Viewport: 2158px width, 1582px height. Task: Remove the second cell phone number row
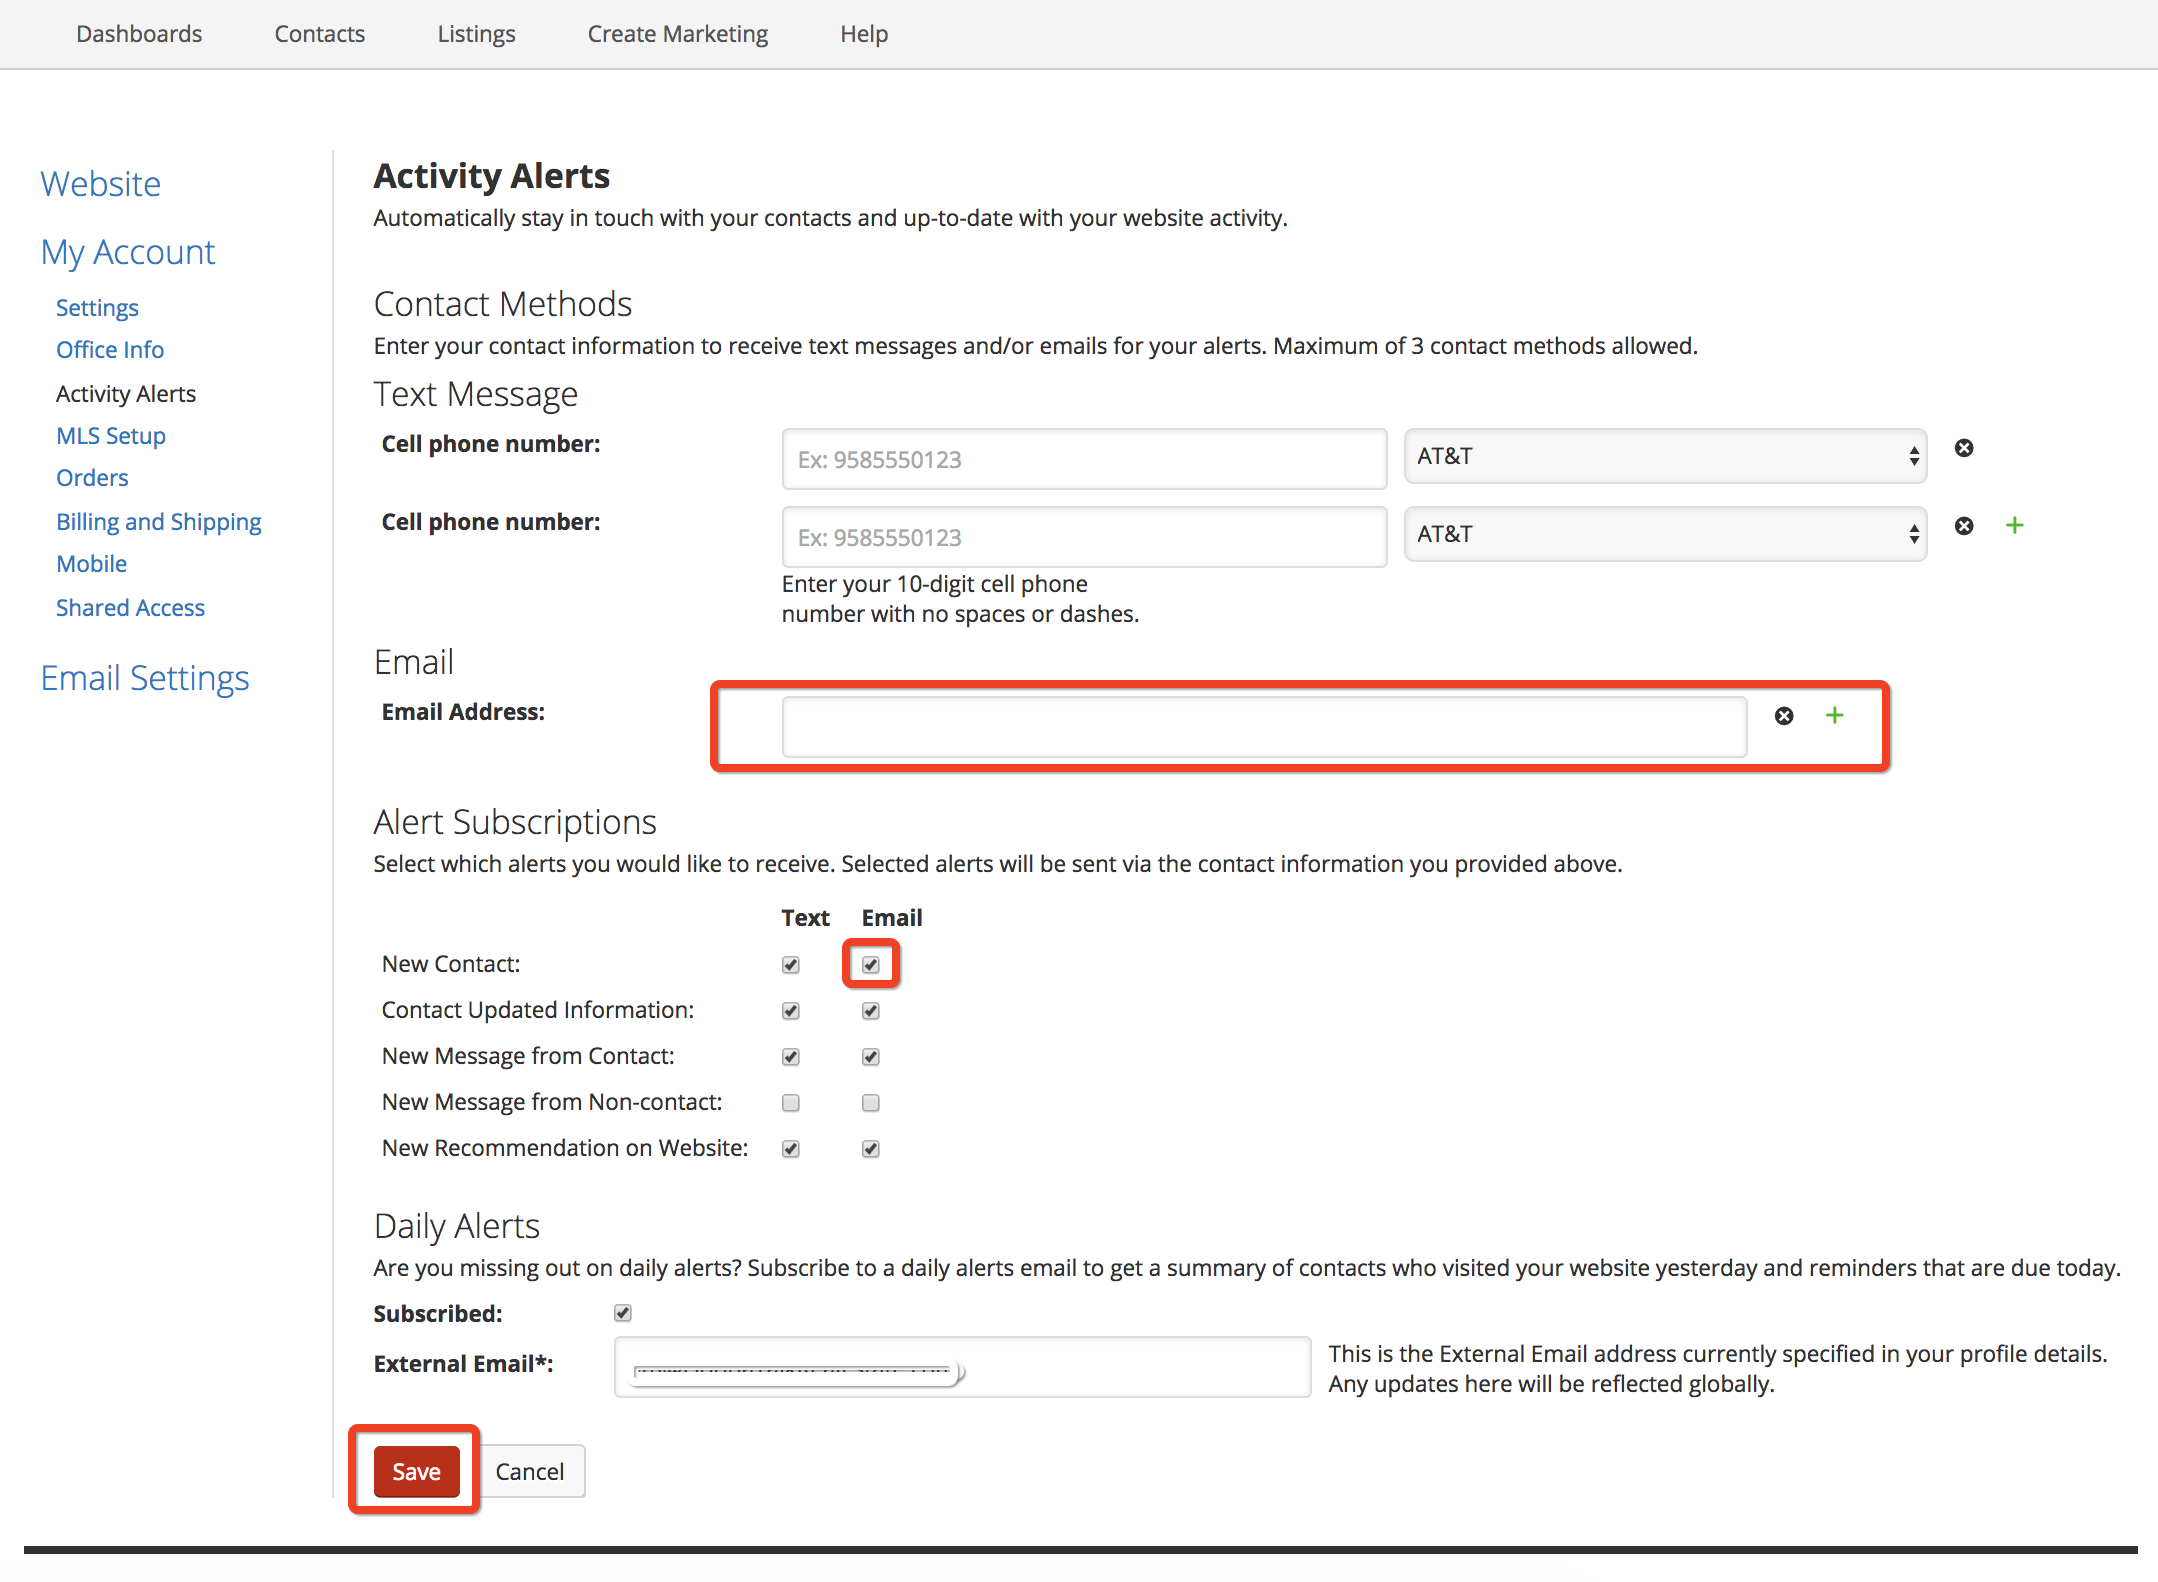tap(1964, 526)
